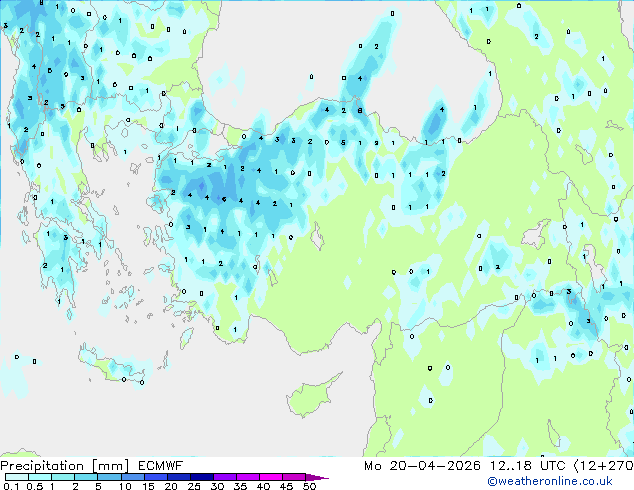
Task: Click the '20' legend scale label
Action: (x=171, y=486)
